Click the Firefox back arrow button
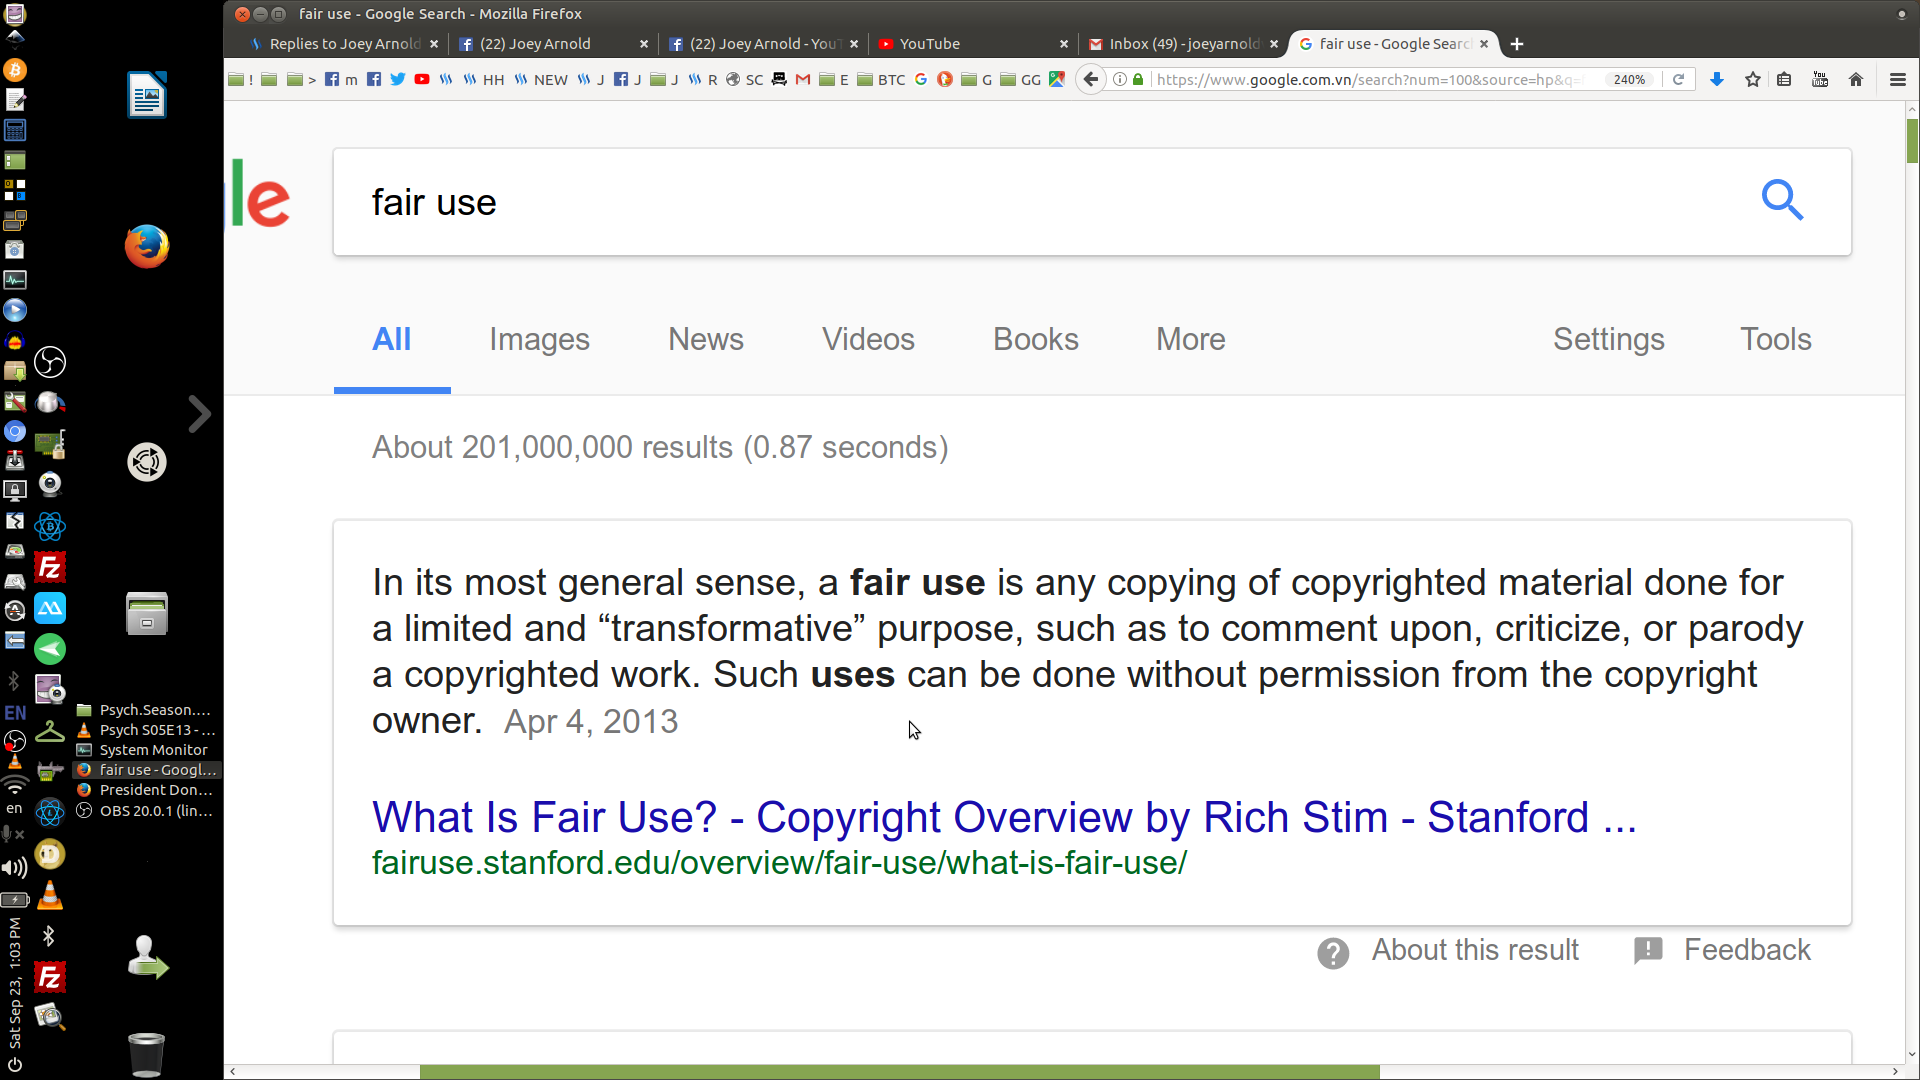The height and width of the screenshot is (1080, 1920). (x=1091, y=80)
